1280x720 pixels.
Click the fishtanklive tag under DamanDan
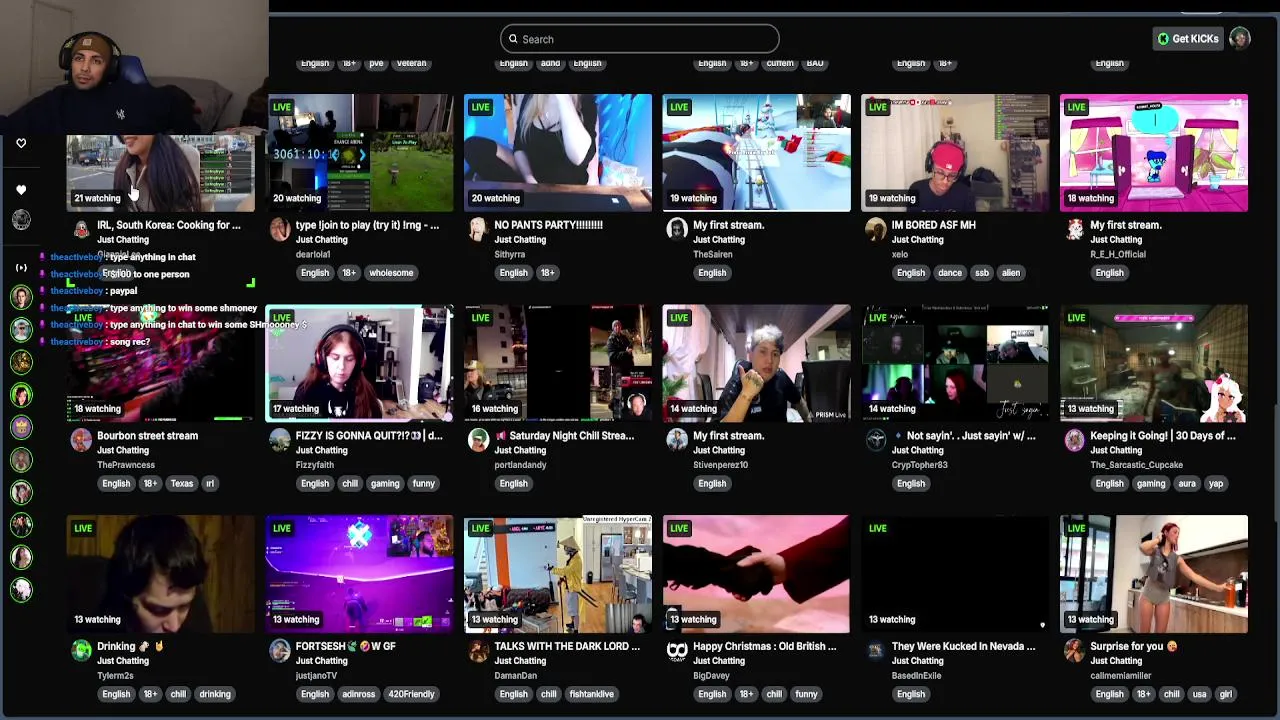[591, 694]
